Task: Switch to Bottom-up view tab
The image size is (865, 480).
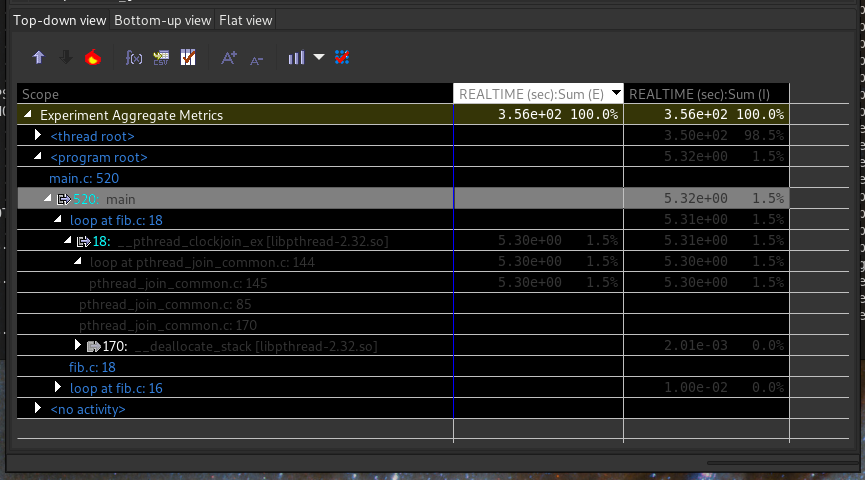Action: [x=162, y=20]
